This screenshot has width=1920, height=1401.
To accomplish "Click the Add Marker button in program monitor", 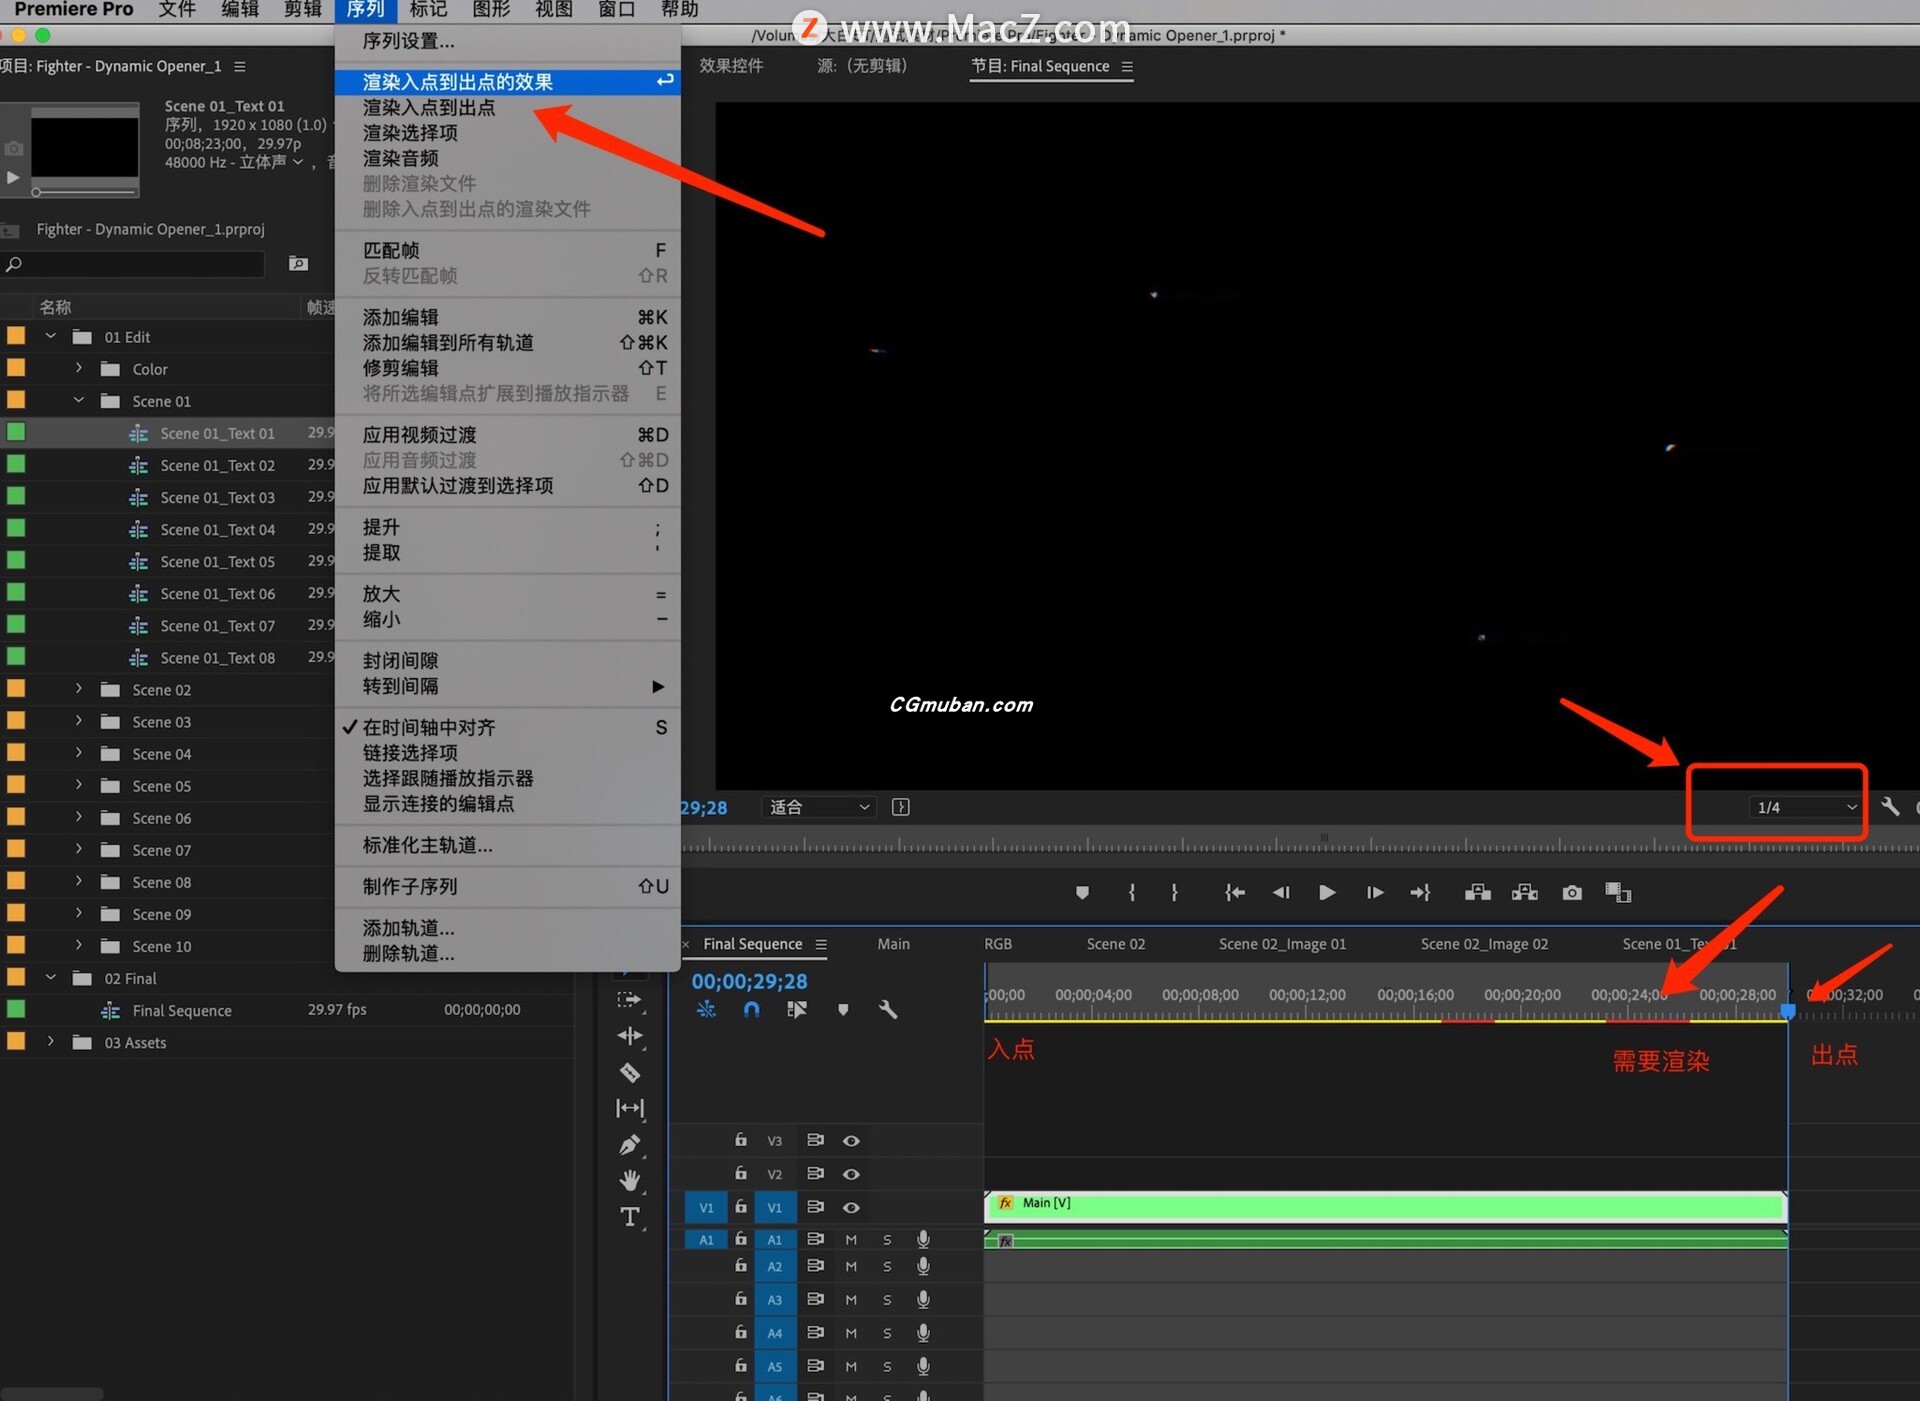I will [x=1082, y=893].
